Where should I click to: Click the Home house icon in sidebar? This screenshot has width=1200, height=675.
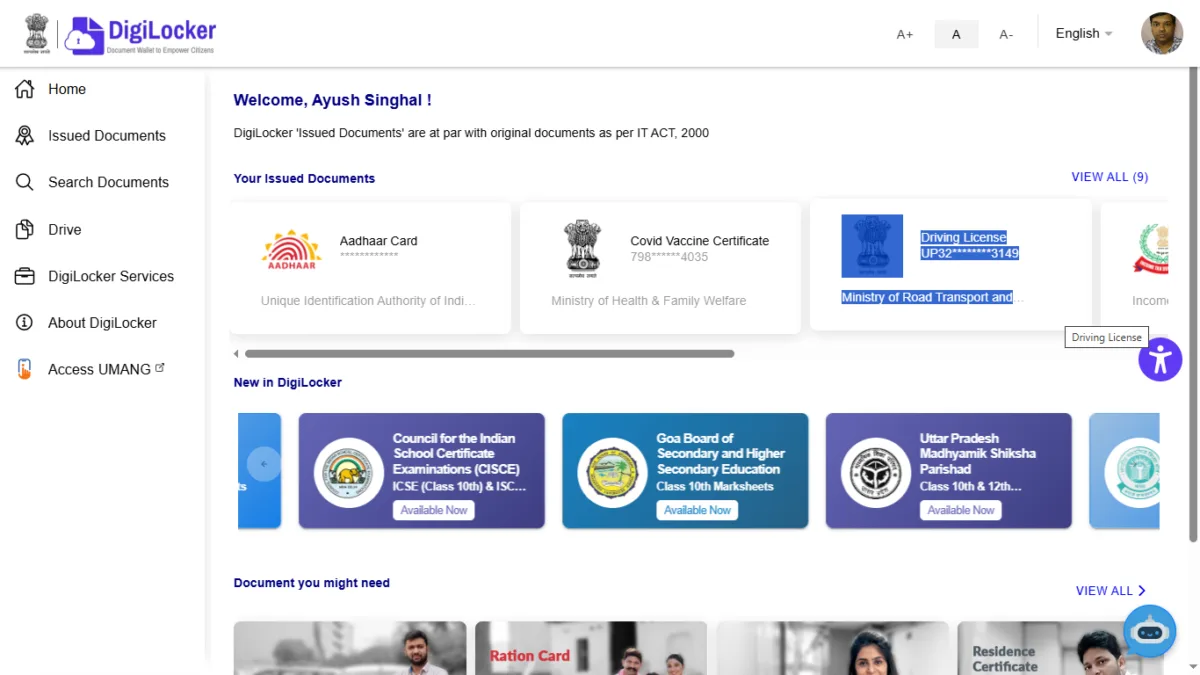[x=25, y=89]
